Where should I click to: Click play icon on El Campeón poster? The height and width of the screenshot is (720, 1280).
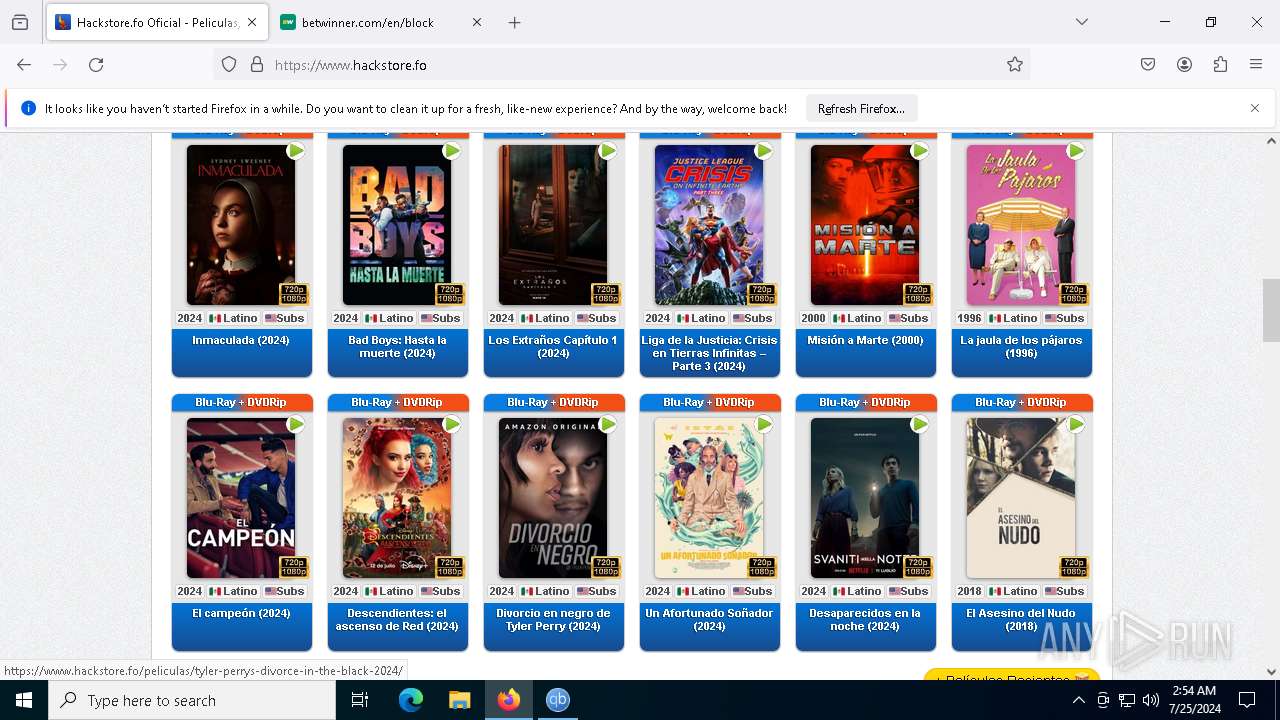(296, 424)
